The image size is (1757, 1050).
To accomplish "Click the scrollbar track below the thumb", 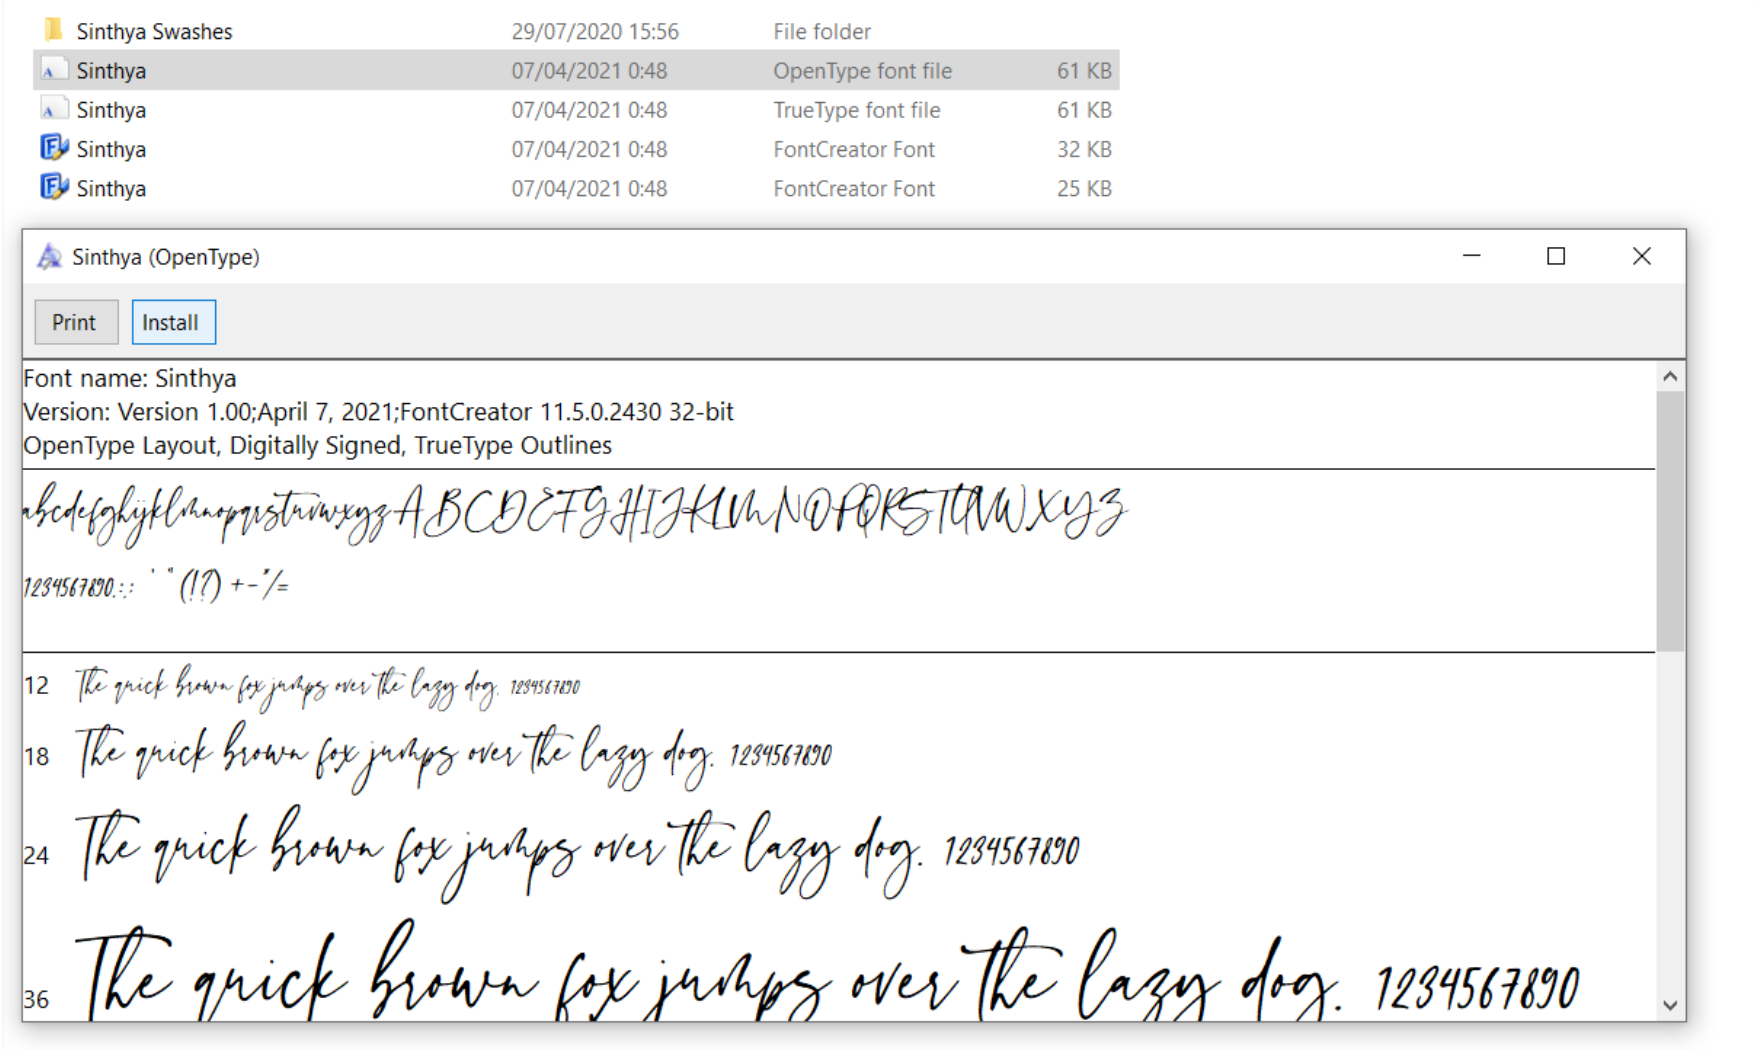I will coord(1670,820).
